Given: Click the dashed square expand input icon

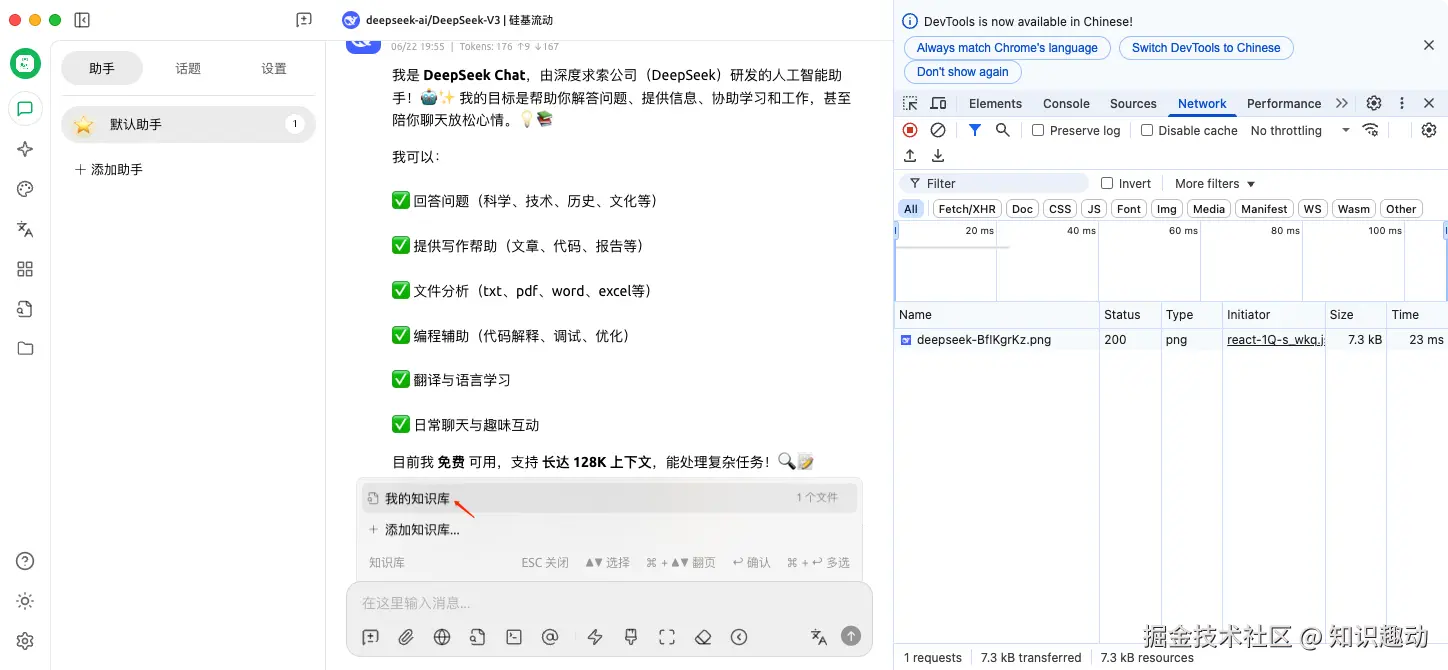Looking at the screenshot, I should (667, 637).
